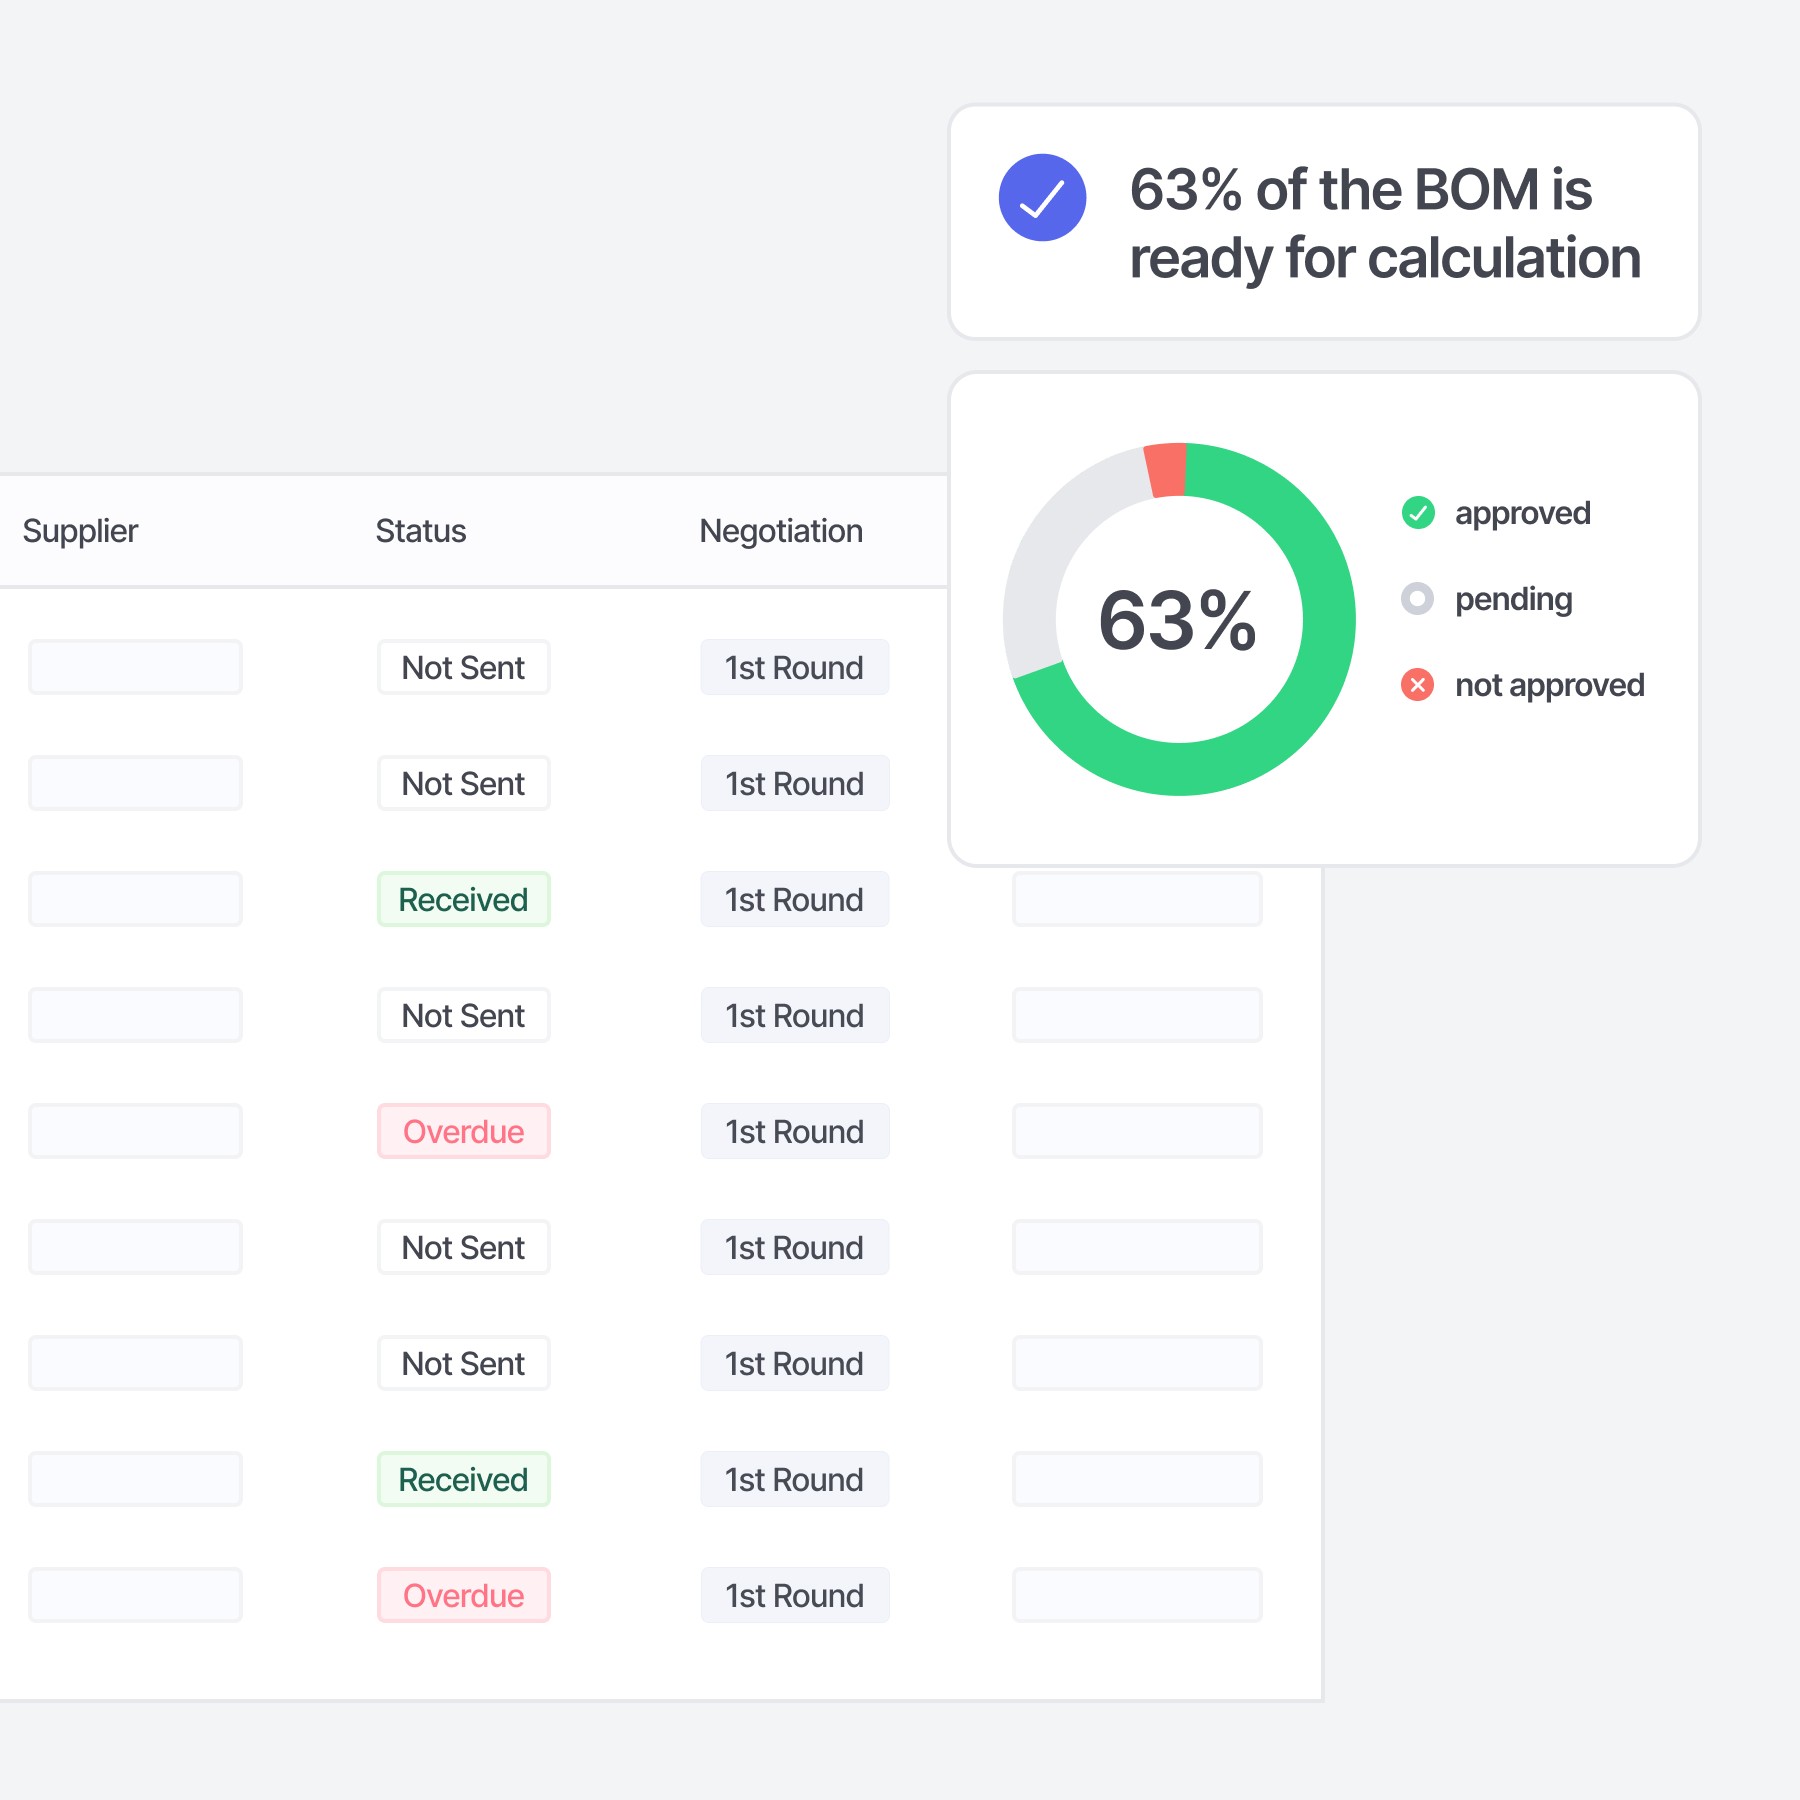Click the Not Sent badge in the seventh row
The width and height of the screenshot is (1800, 1800).
click(464, 1363)
